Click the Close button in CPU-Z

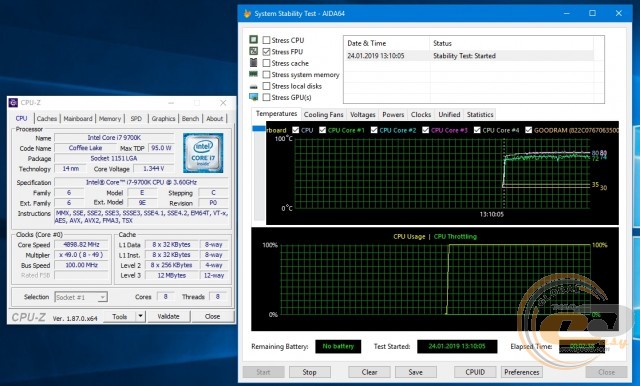click(213, 316)
